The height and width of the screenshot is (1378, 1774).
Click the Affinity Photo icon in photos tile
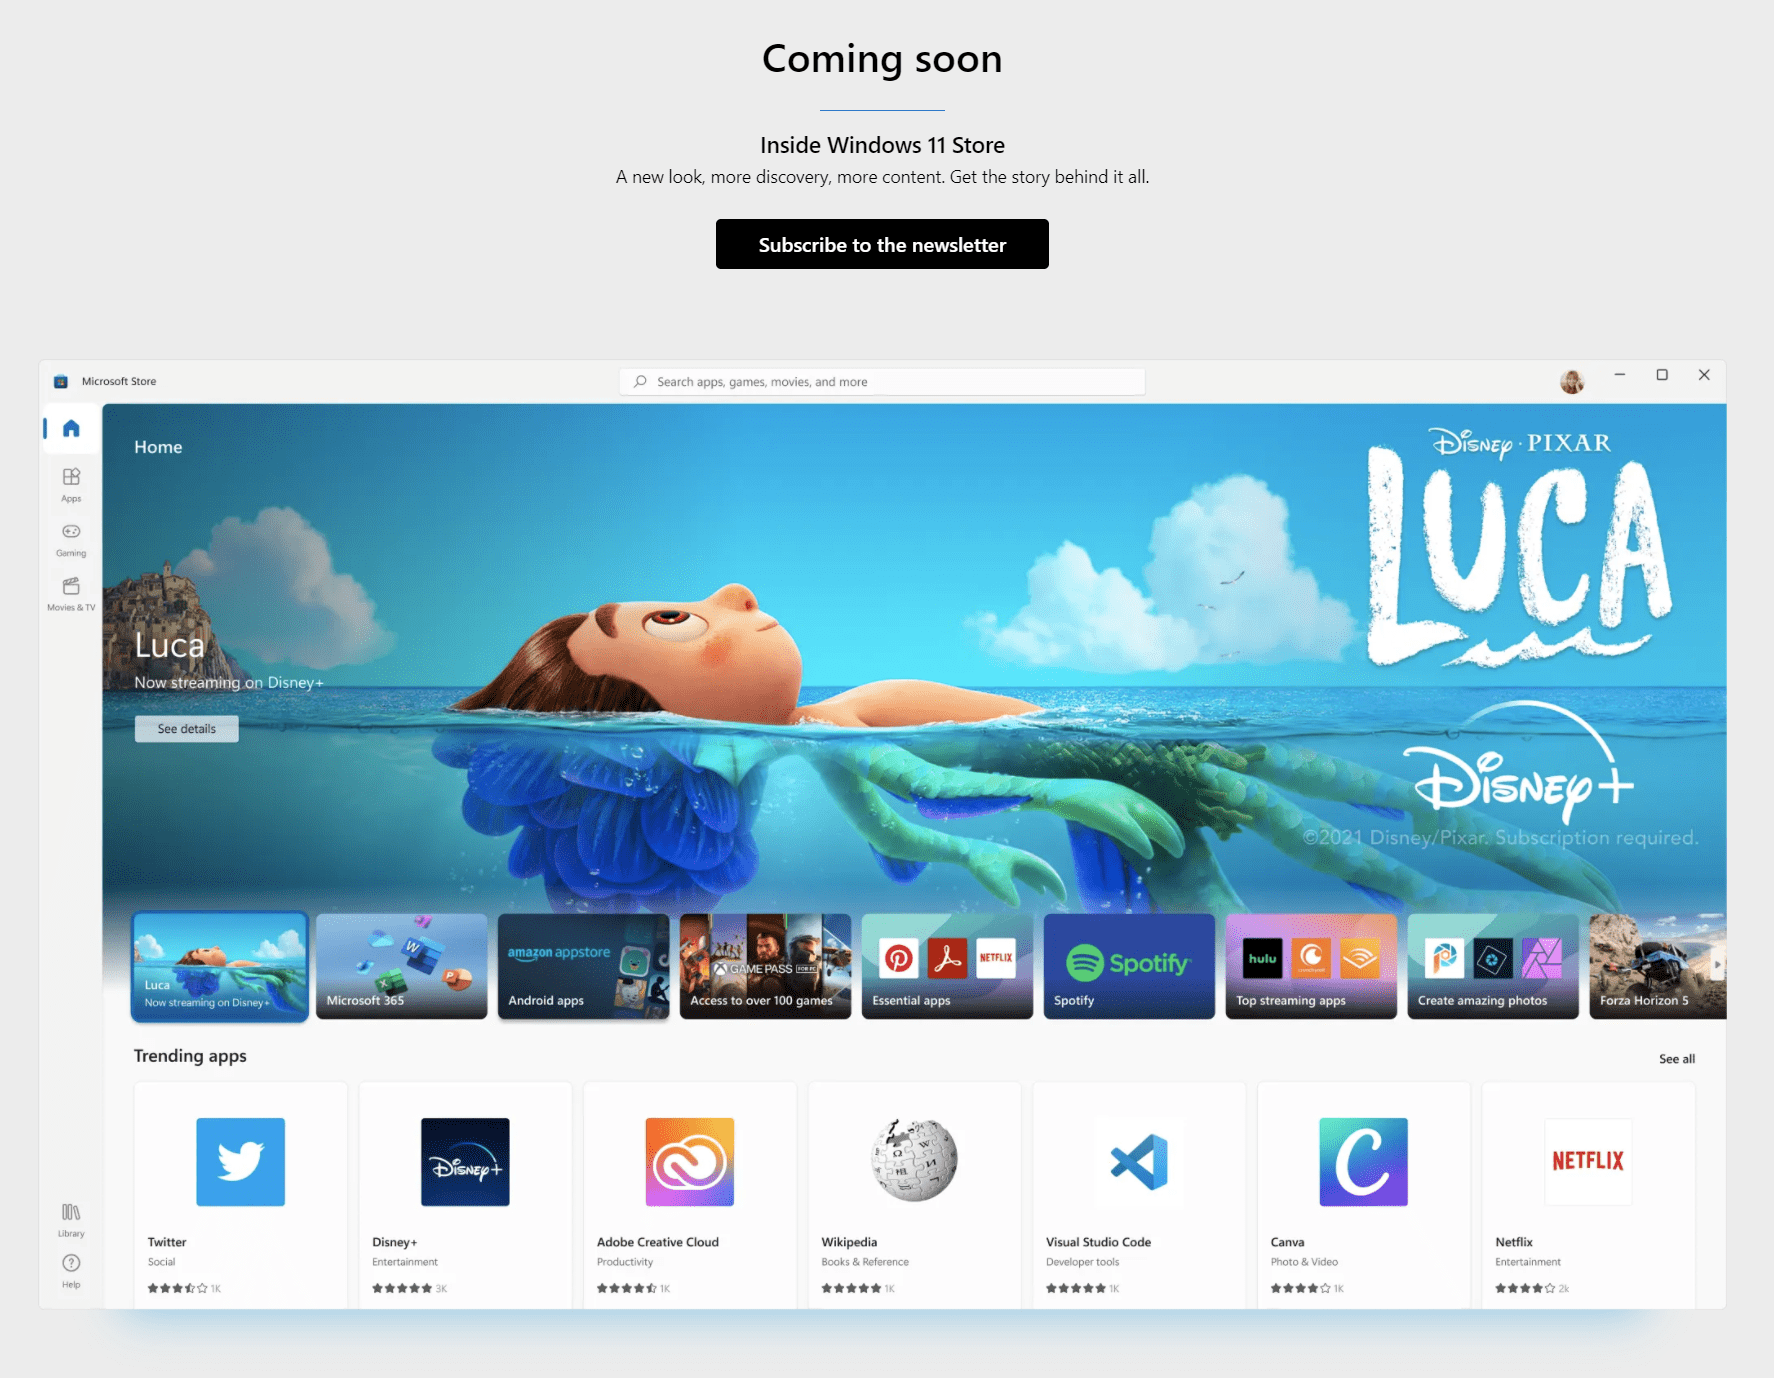1541,959
